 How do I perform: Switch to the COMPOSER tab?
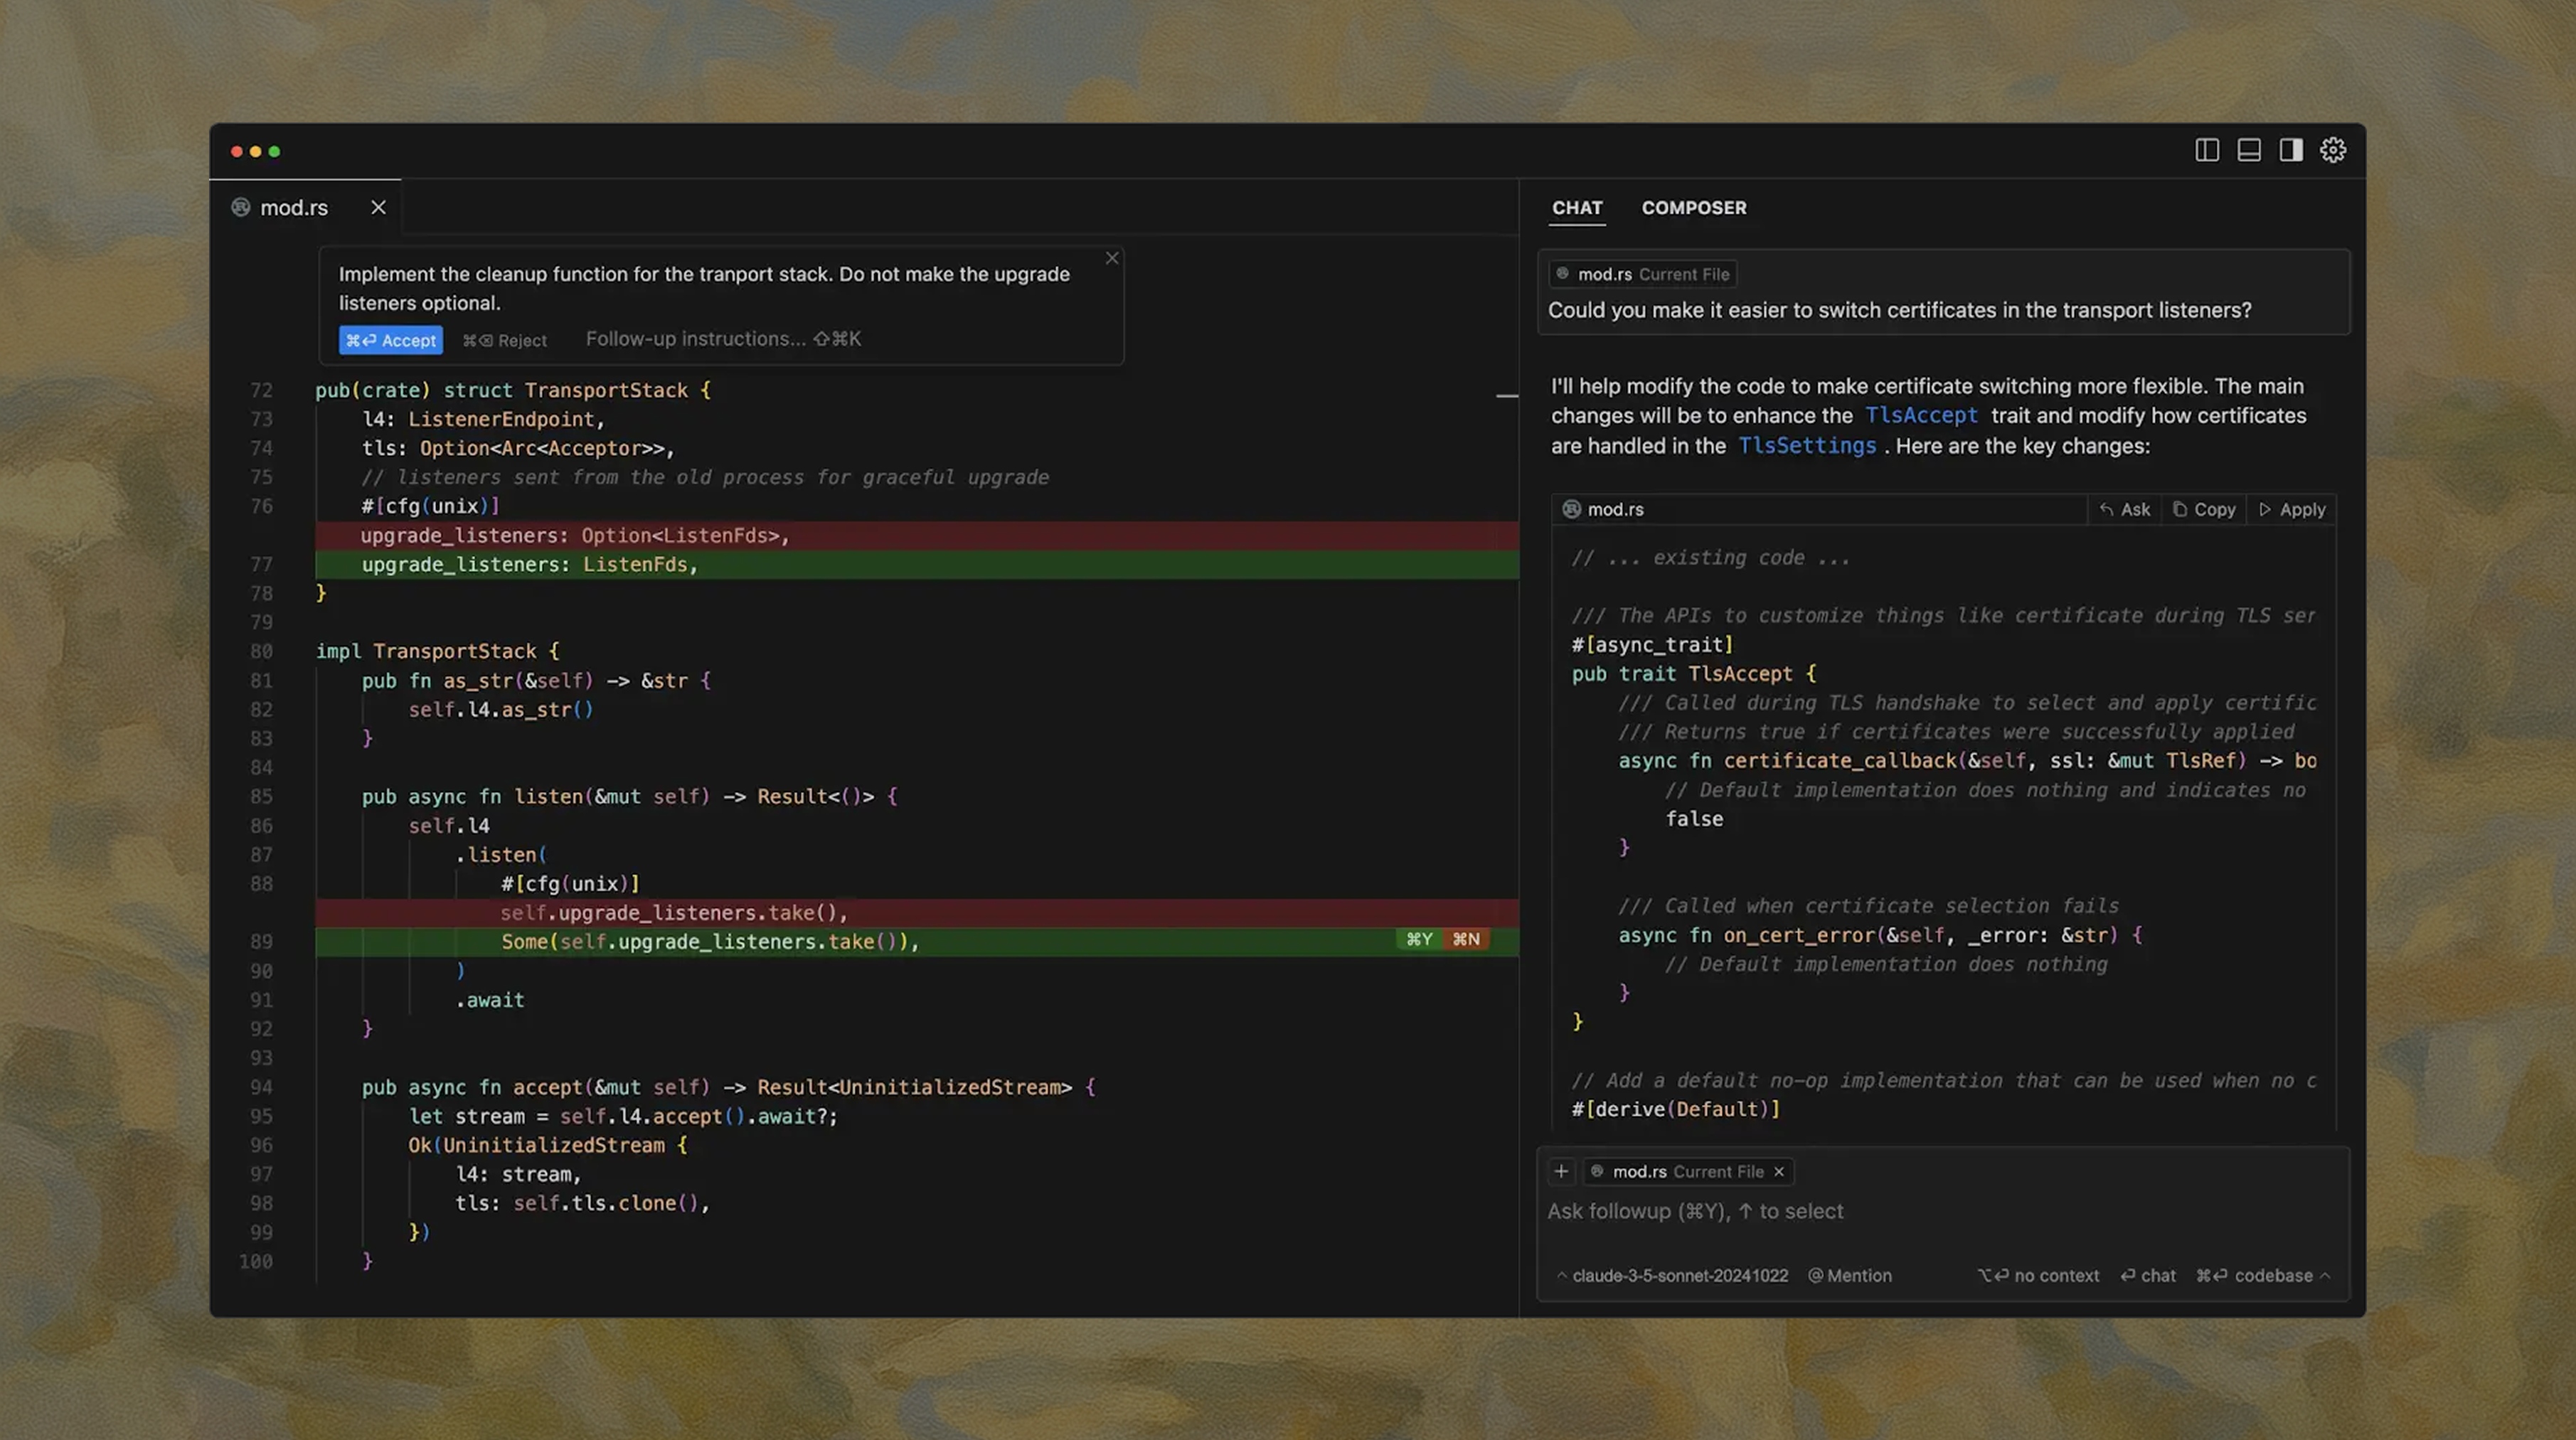[x=1694, y=208]
